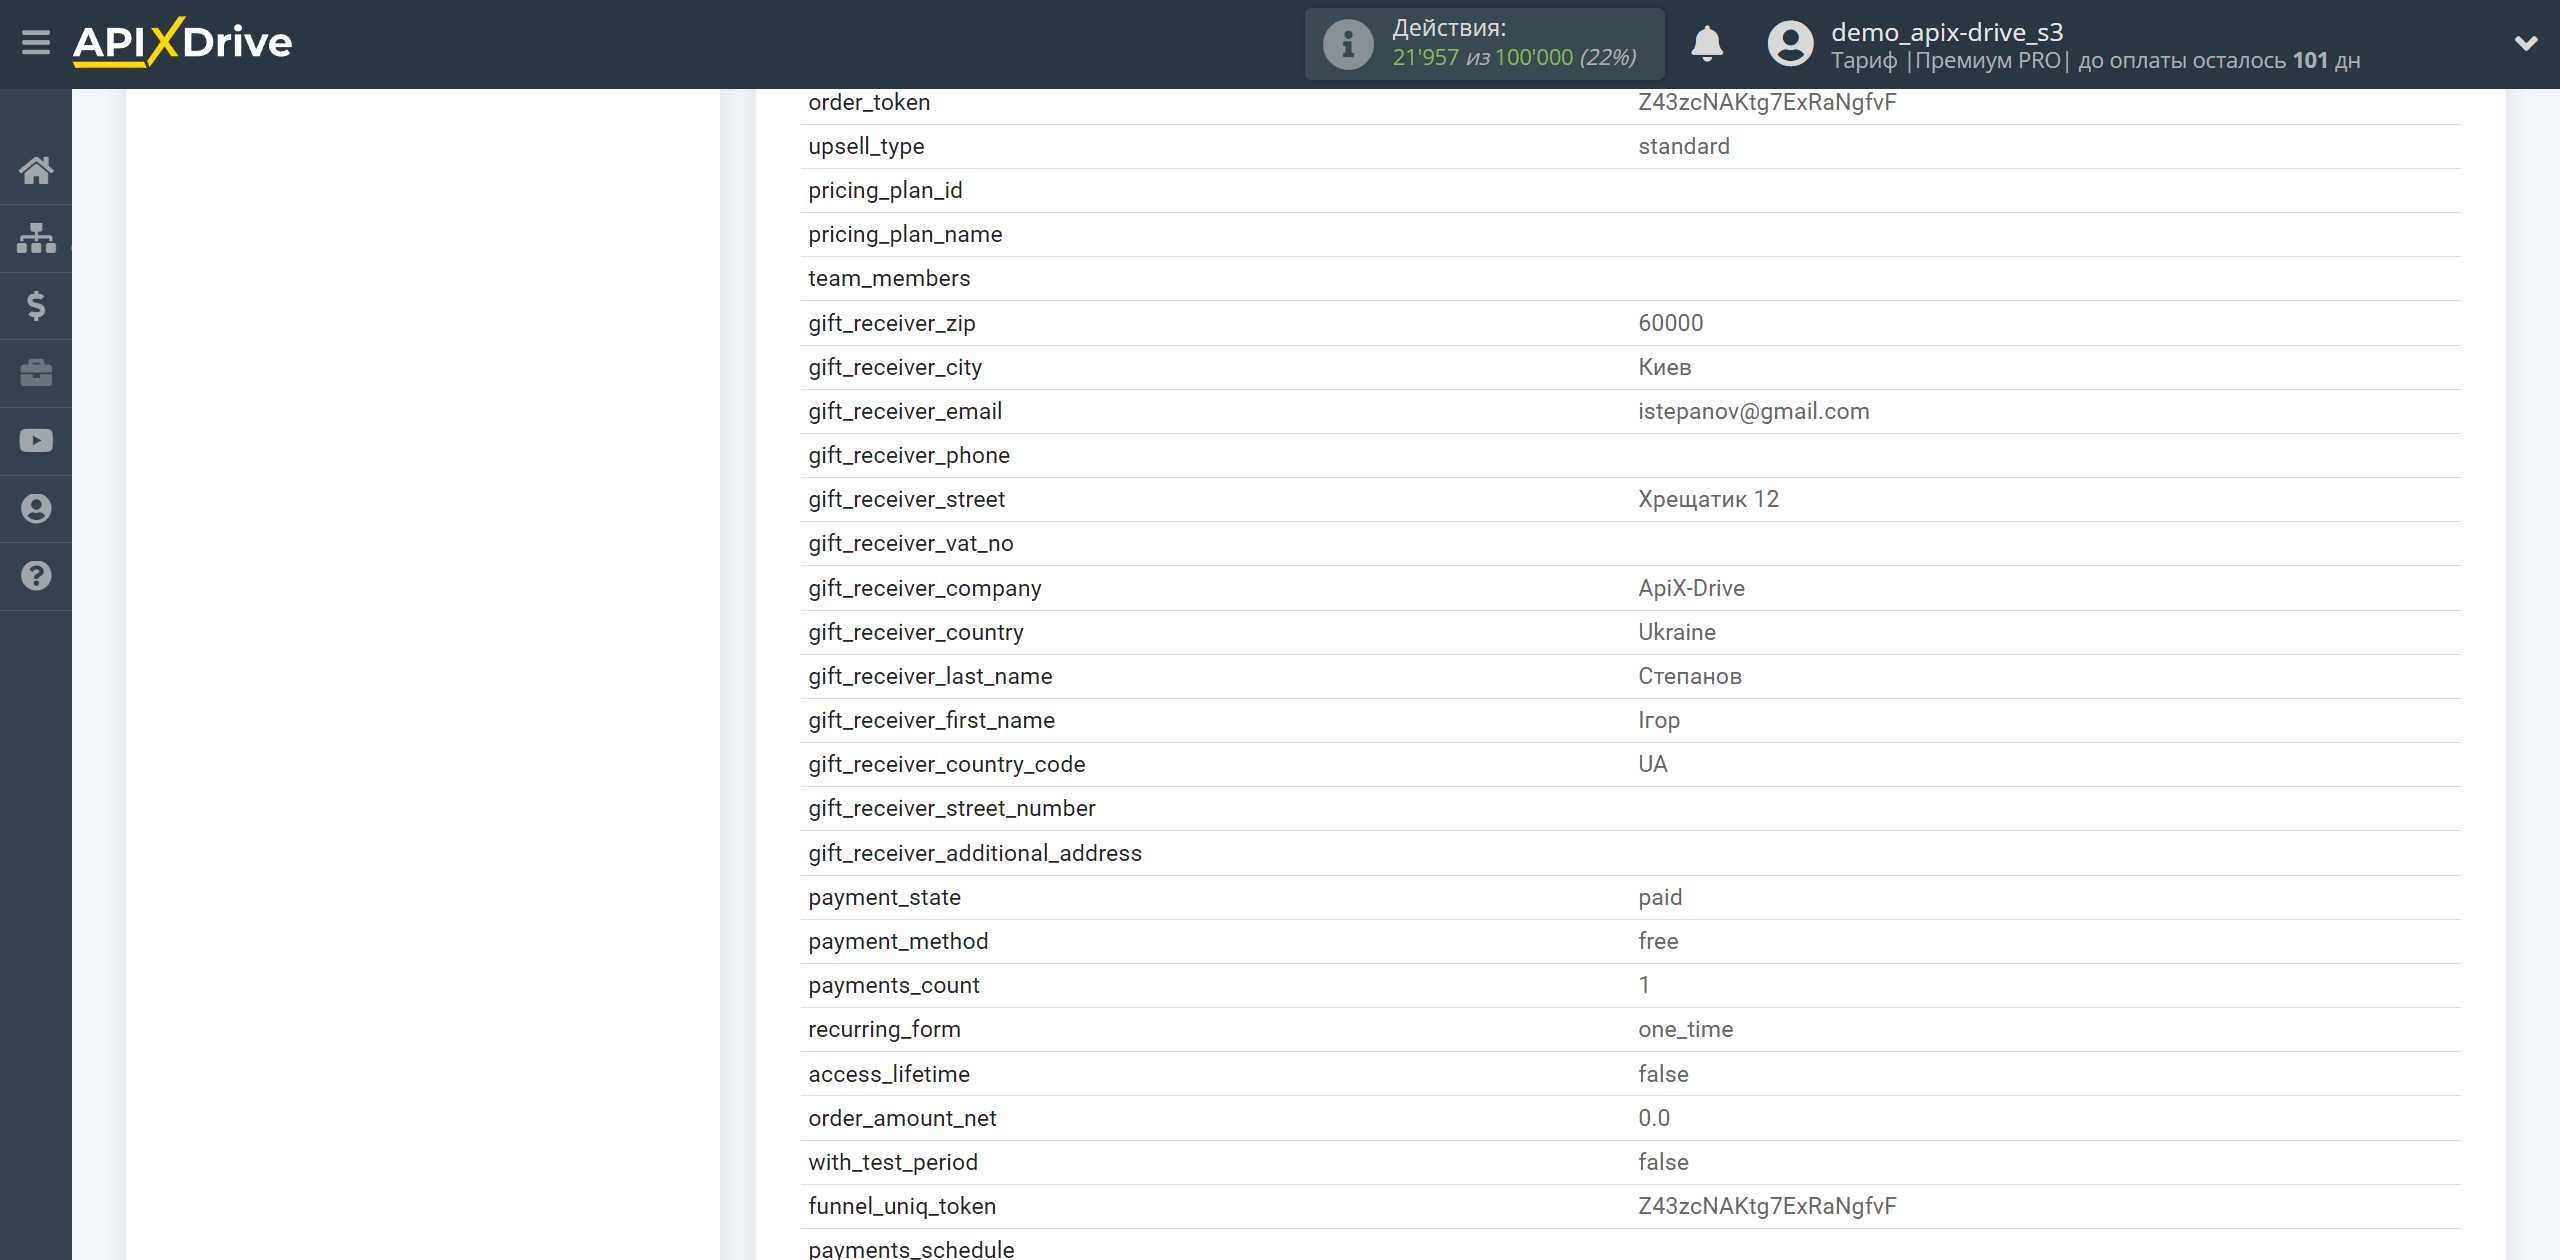Select the funnel_uniq_token value
The height and width of the screenshot is (1260, 2560).
point(1766,1206)
